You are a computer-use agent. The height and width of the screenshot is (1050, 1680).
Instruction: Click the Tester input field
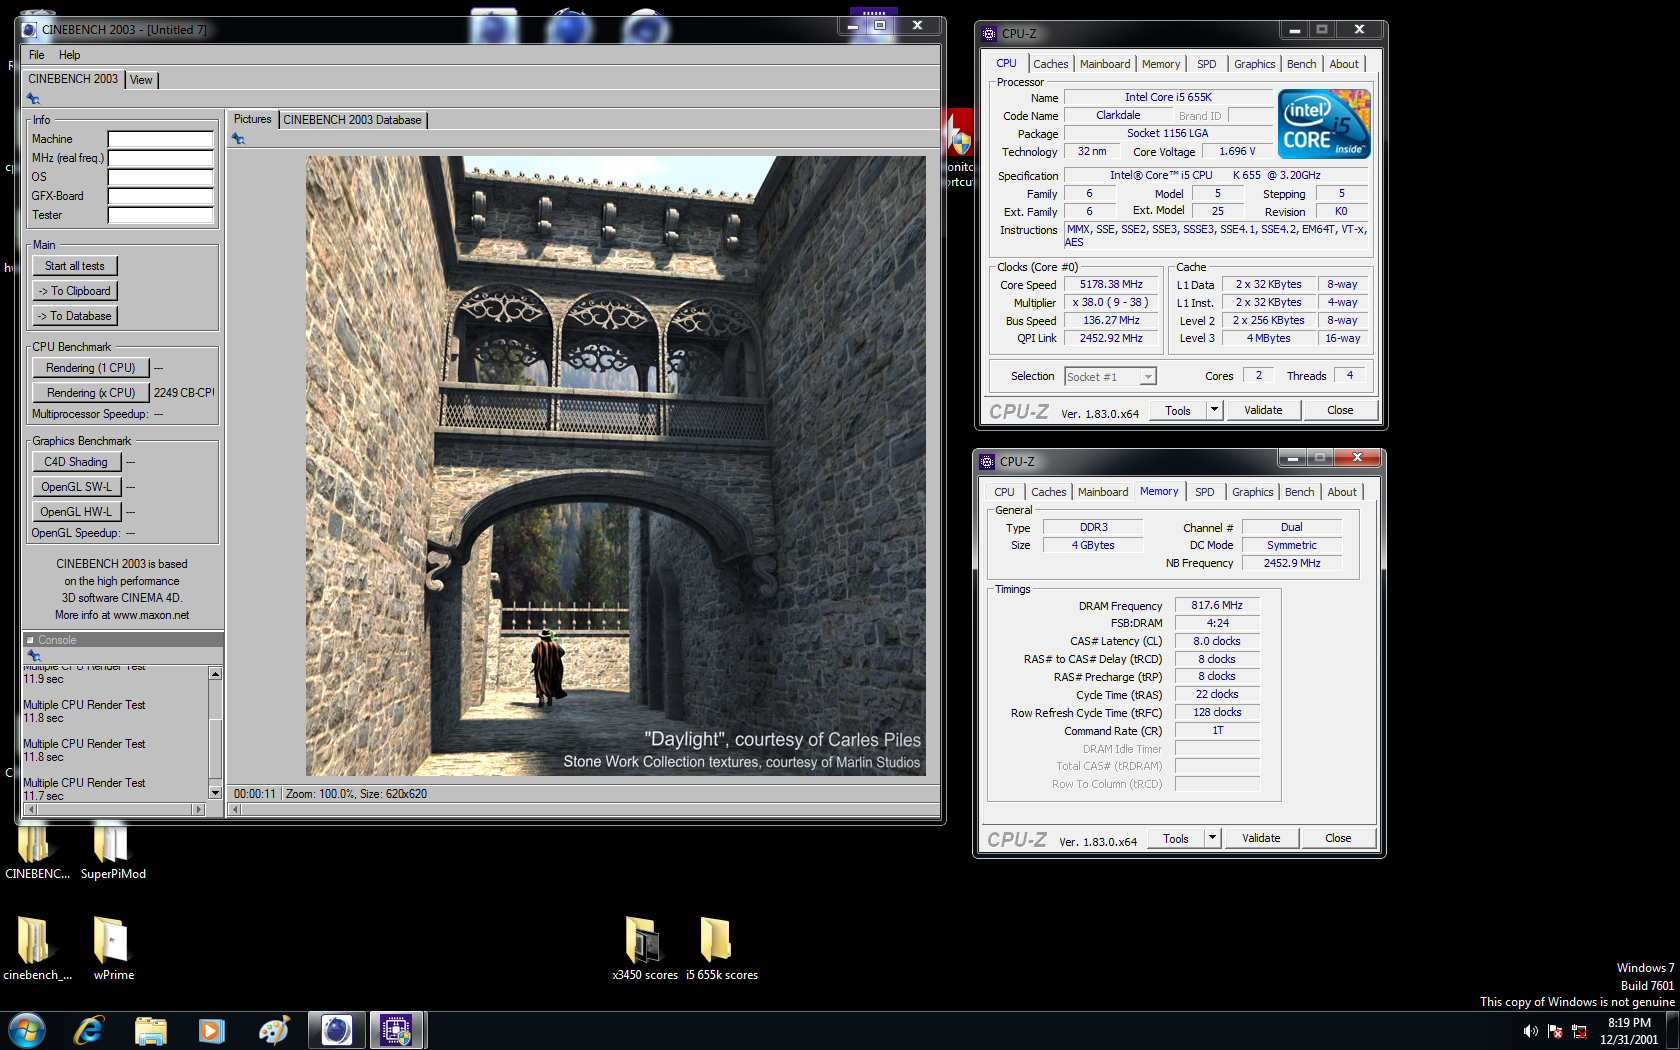pos(161,215)
